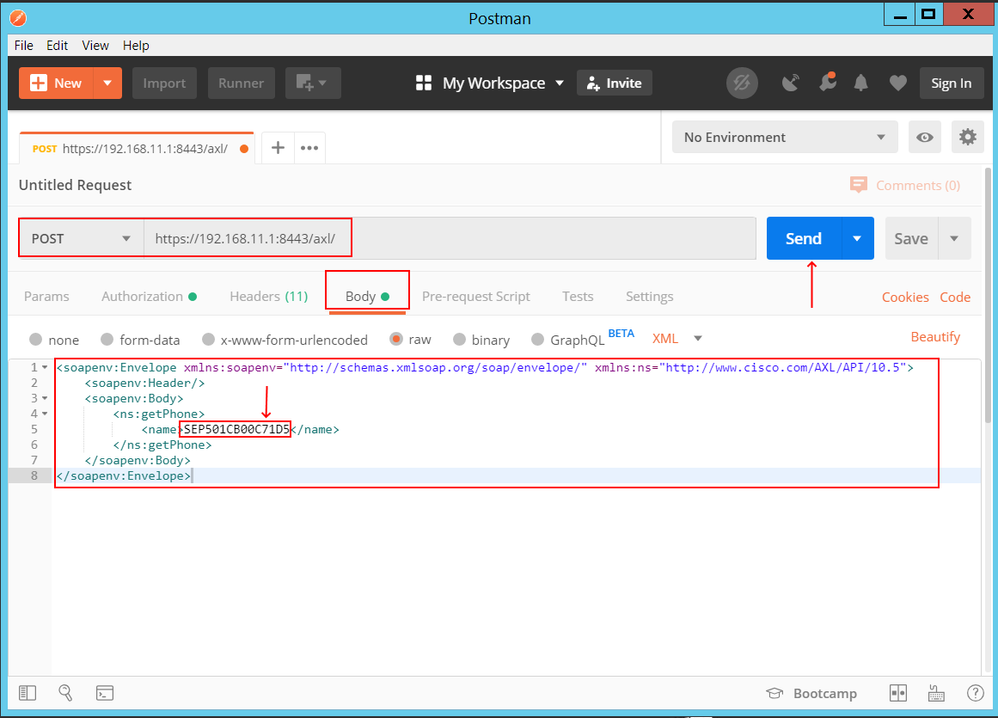Switch to two-pane layout icon

[898, 693]
